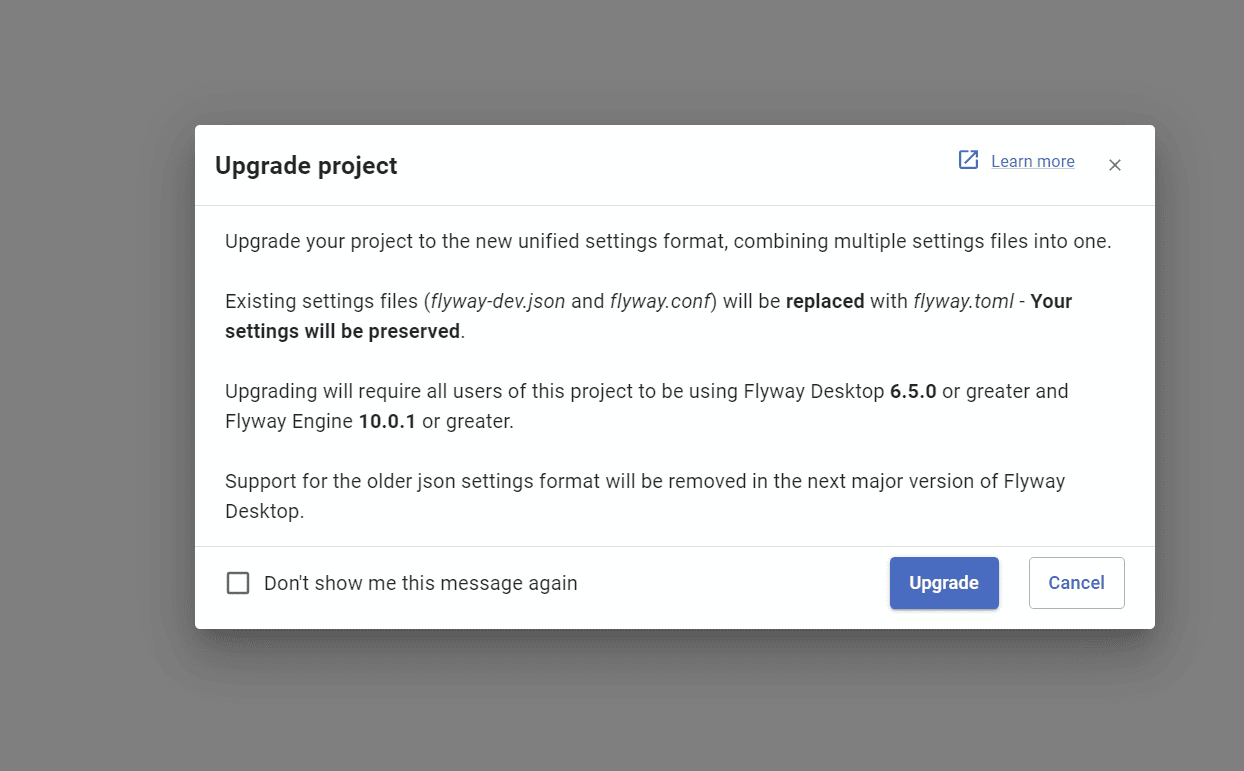Screen dimensions: 1244x771
Task: Click the "Don't show me this message again" label
Action: 420,583
